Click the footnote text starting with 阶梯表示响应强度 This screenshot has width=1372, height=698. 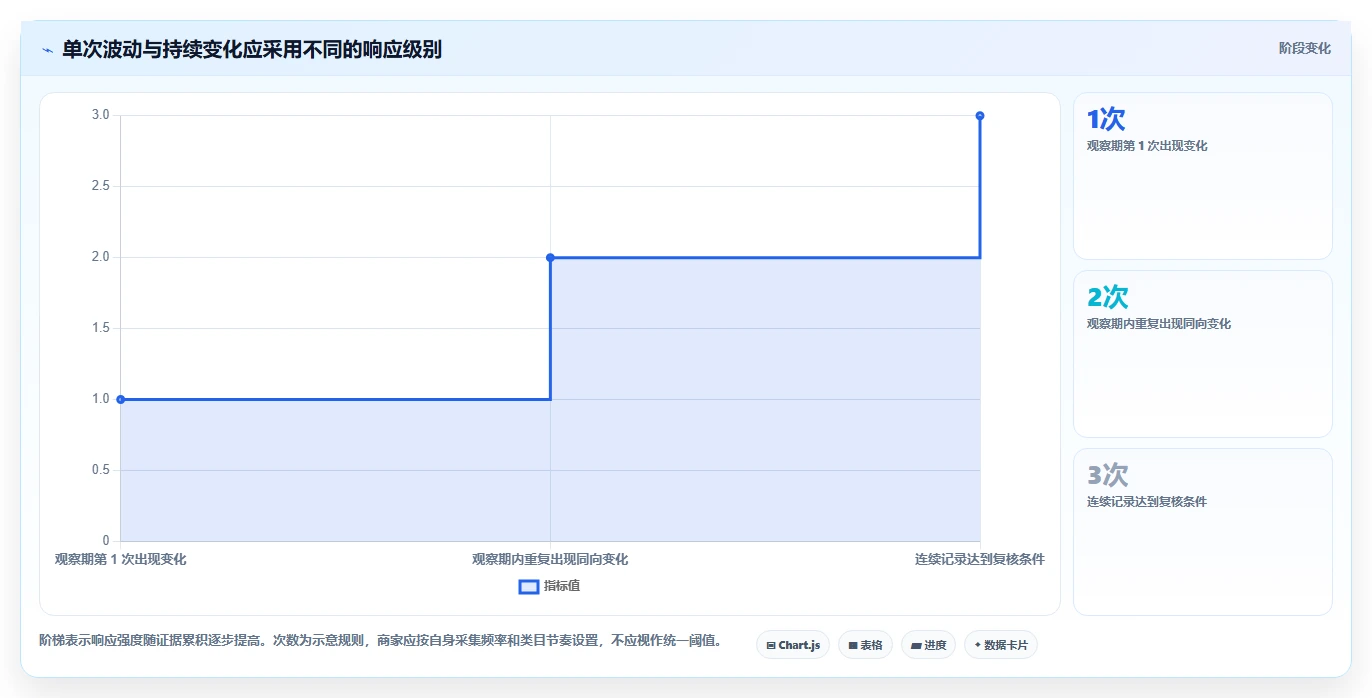[380, 640]
